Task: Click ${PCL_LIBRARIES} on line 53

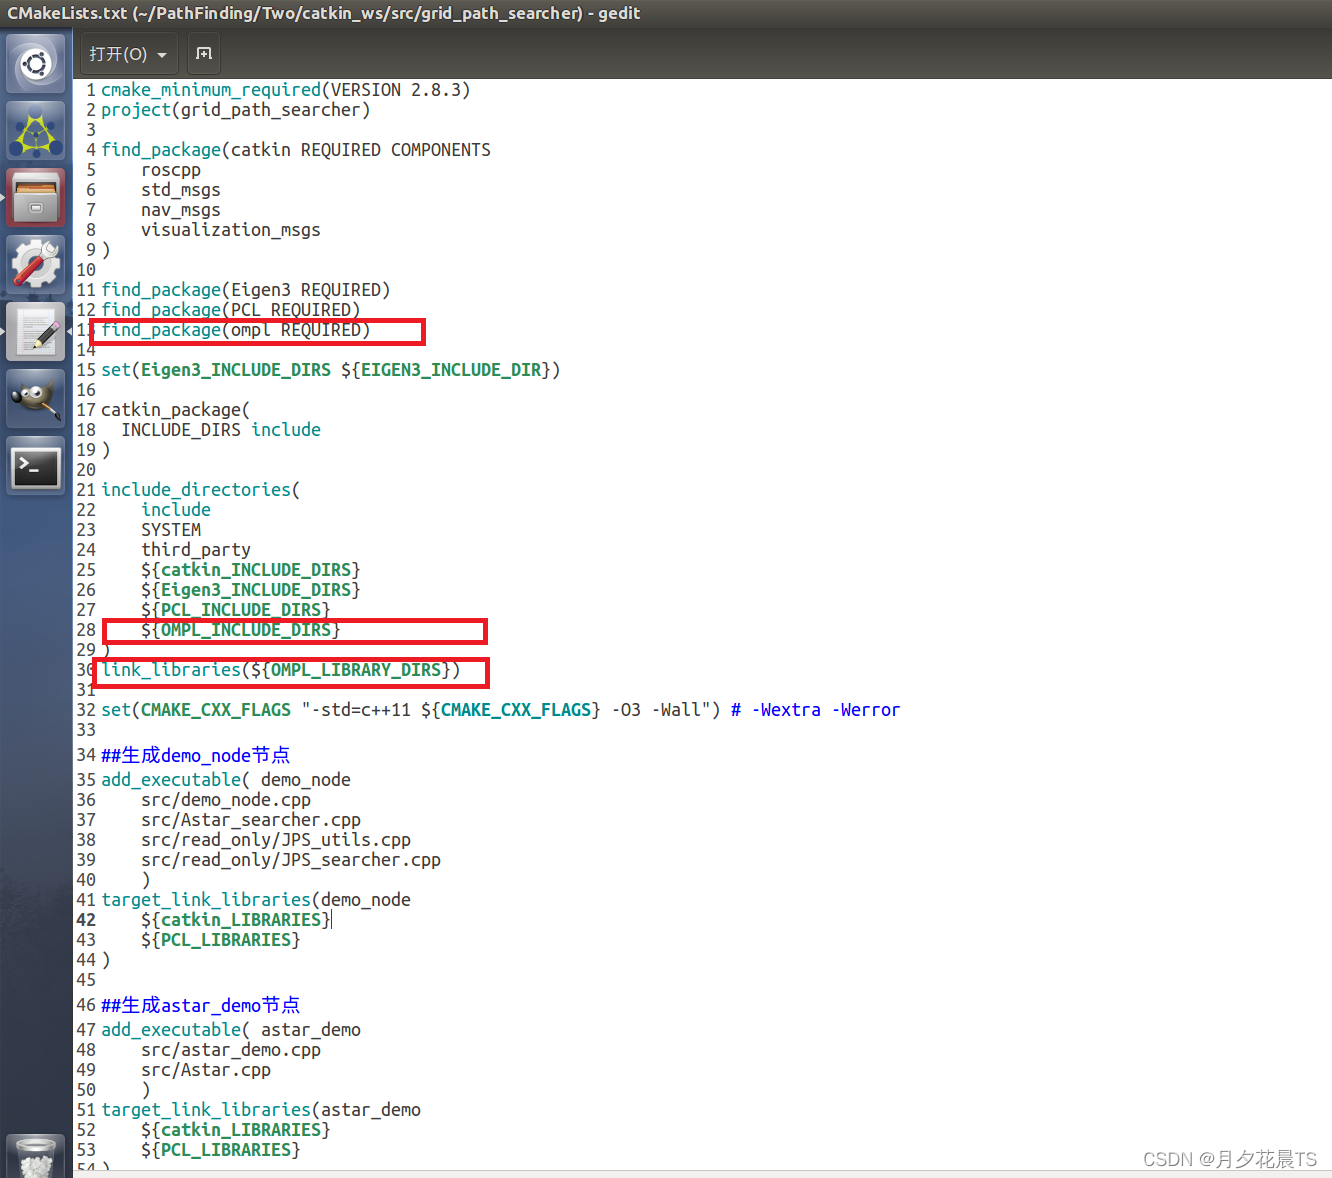Action: pos(221,1150)
